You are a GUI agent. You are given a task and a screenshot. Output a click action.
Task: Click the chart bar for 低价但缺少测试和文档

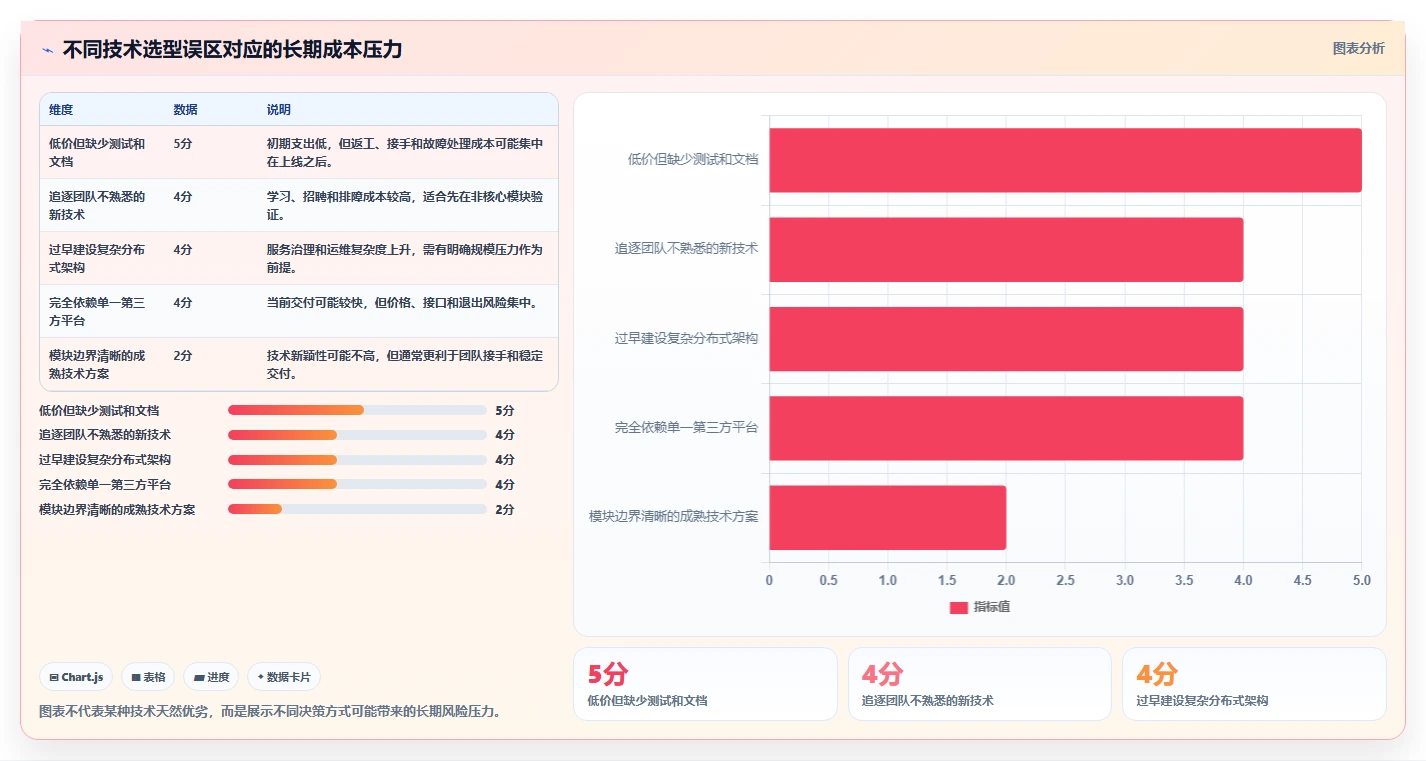[x=1065, y=160]
